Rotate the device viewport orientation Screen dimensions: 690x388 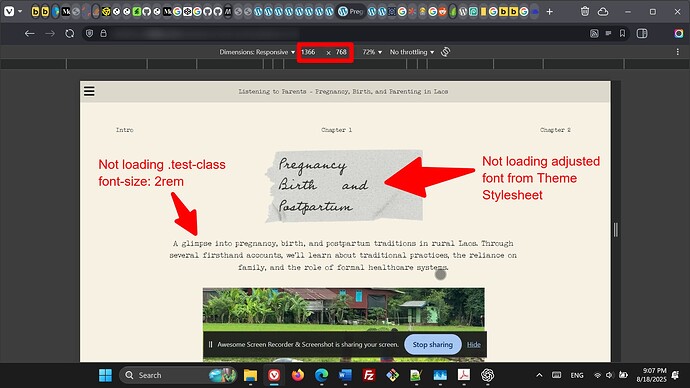tap(445, 52)
